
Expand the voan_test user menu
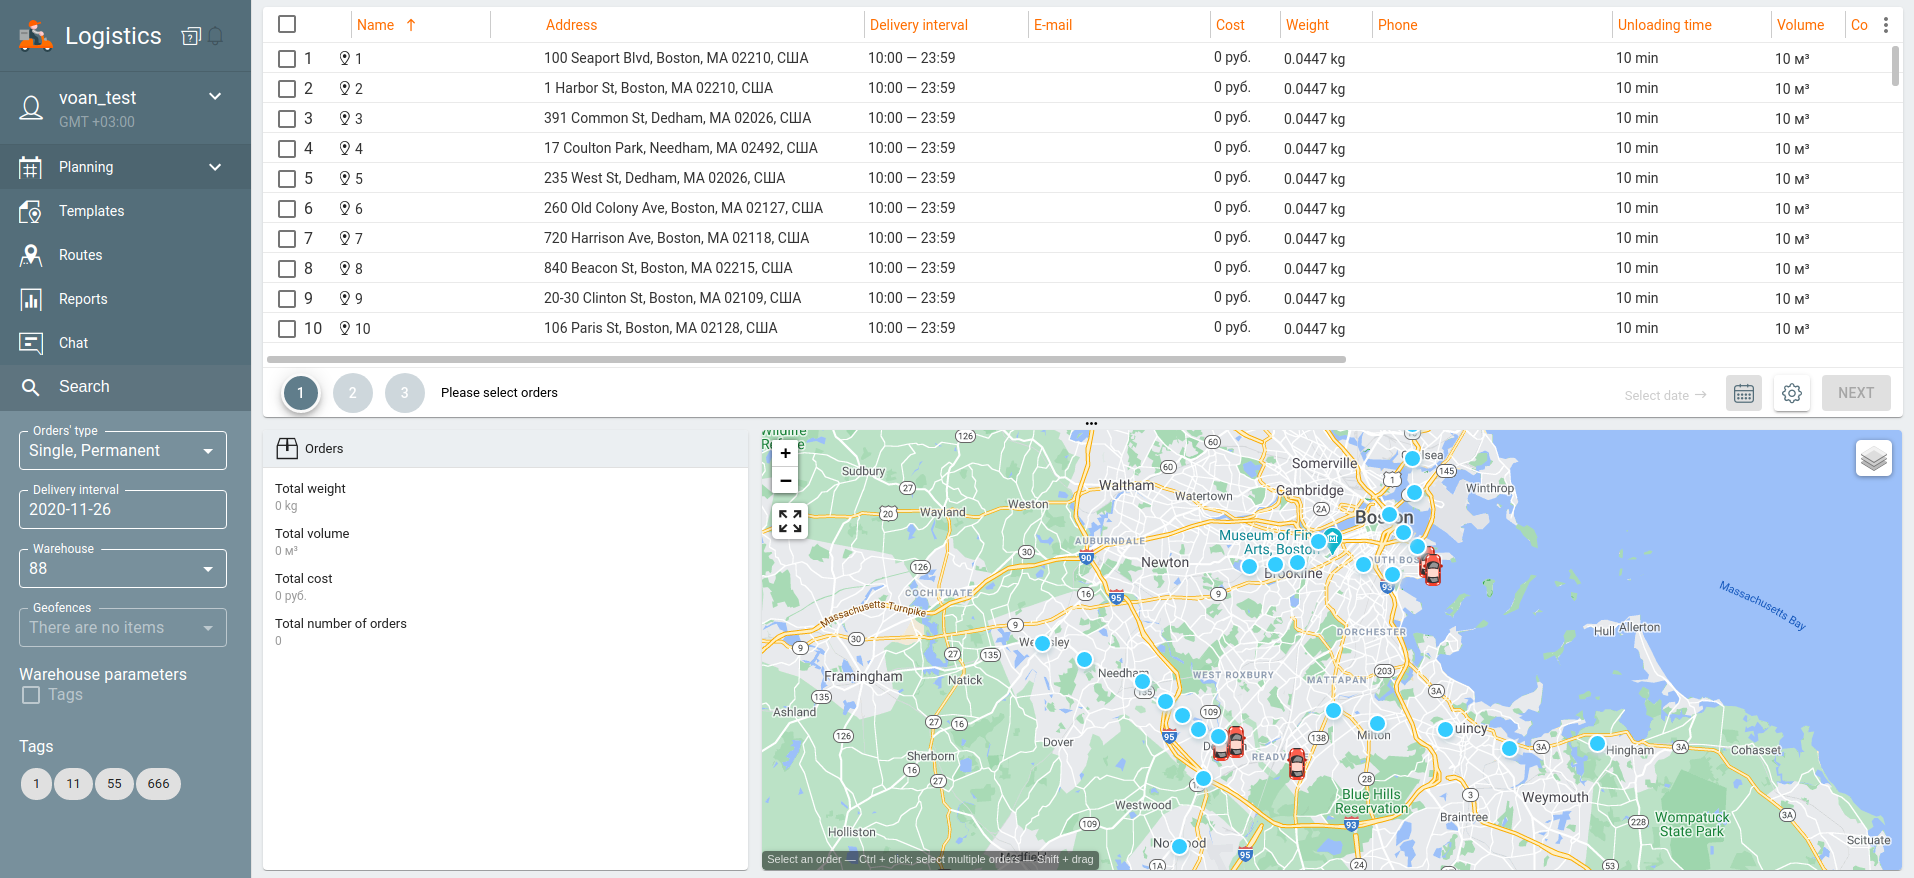pos(214,97)
